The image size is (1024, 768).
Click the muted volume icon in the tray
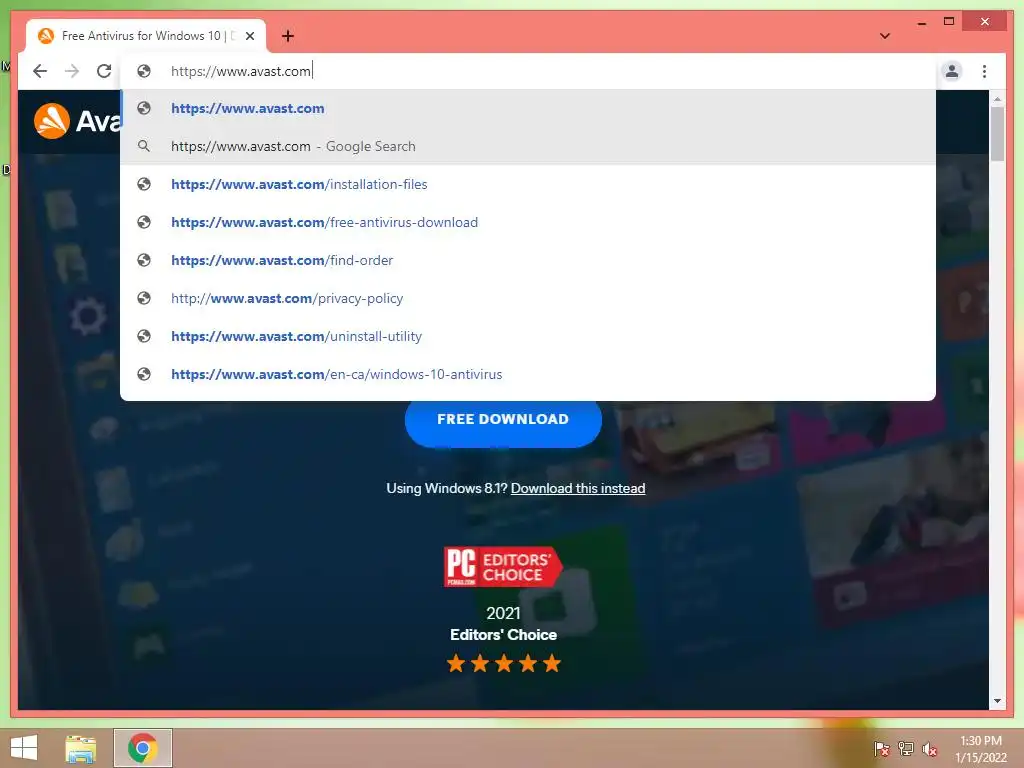[x=929, y=749]
